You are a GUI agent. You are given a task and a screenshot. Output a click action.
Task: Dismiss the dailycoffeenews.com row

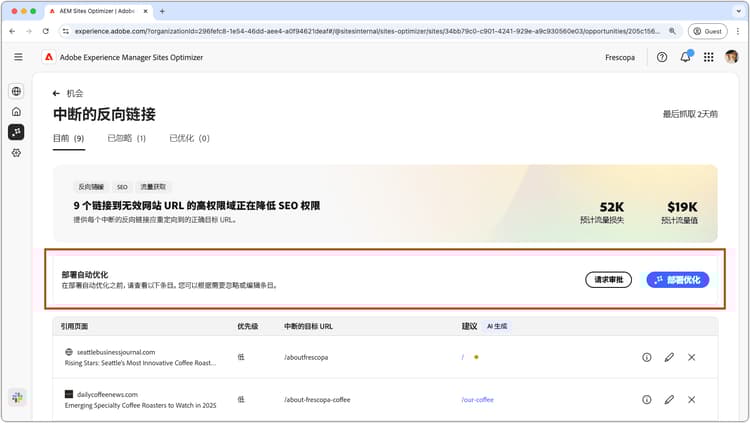pos(692,400)
